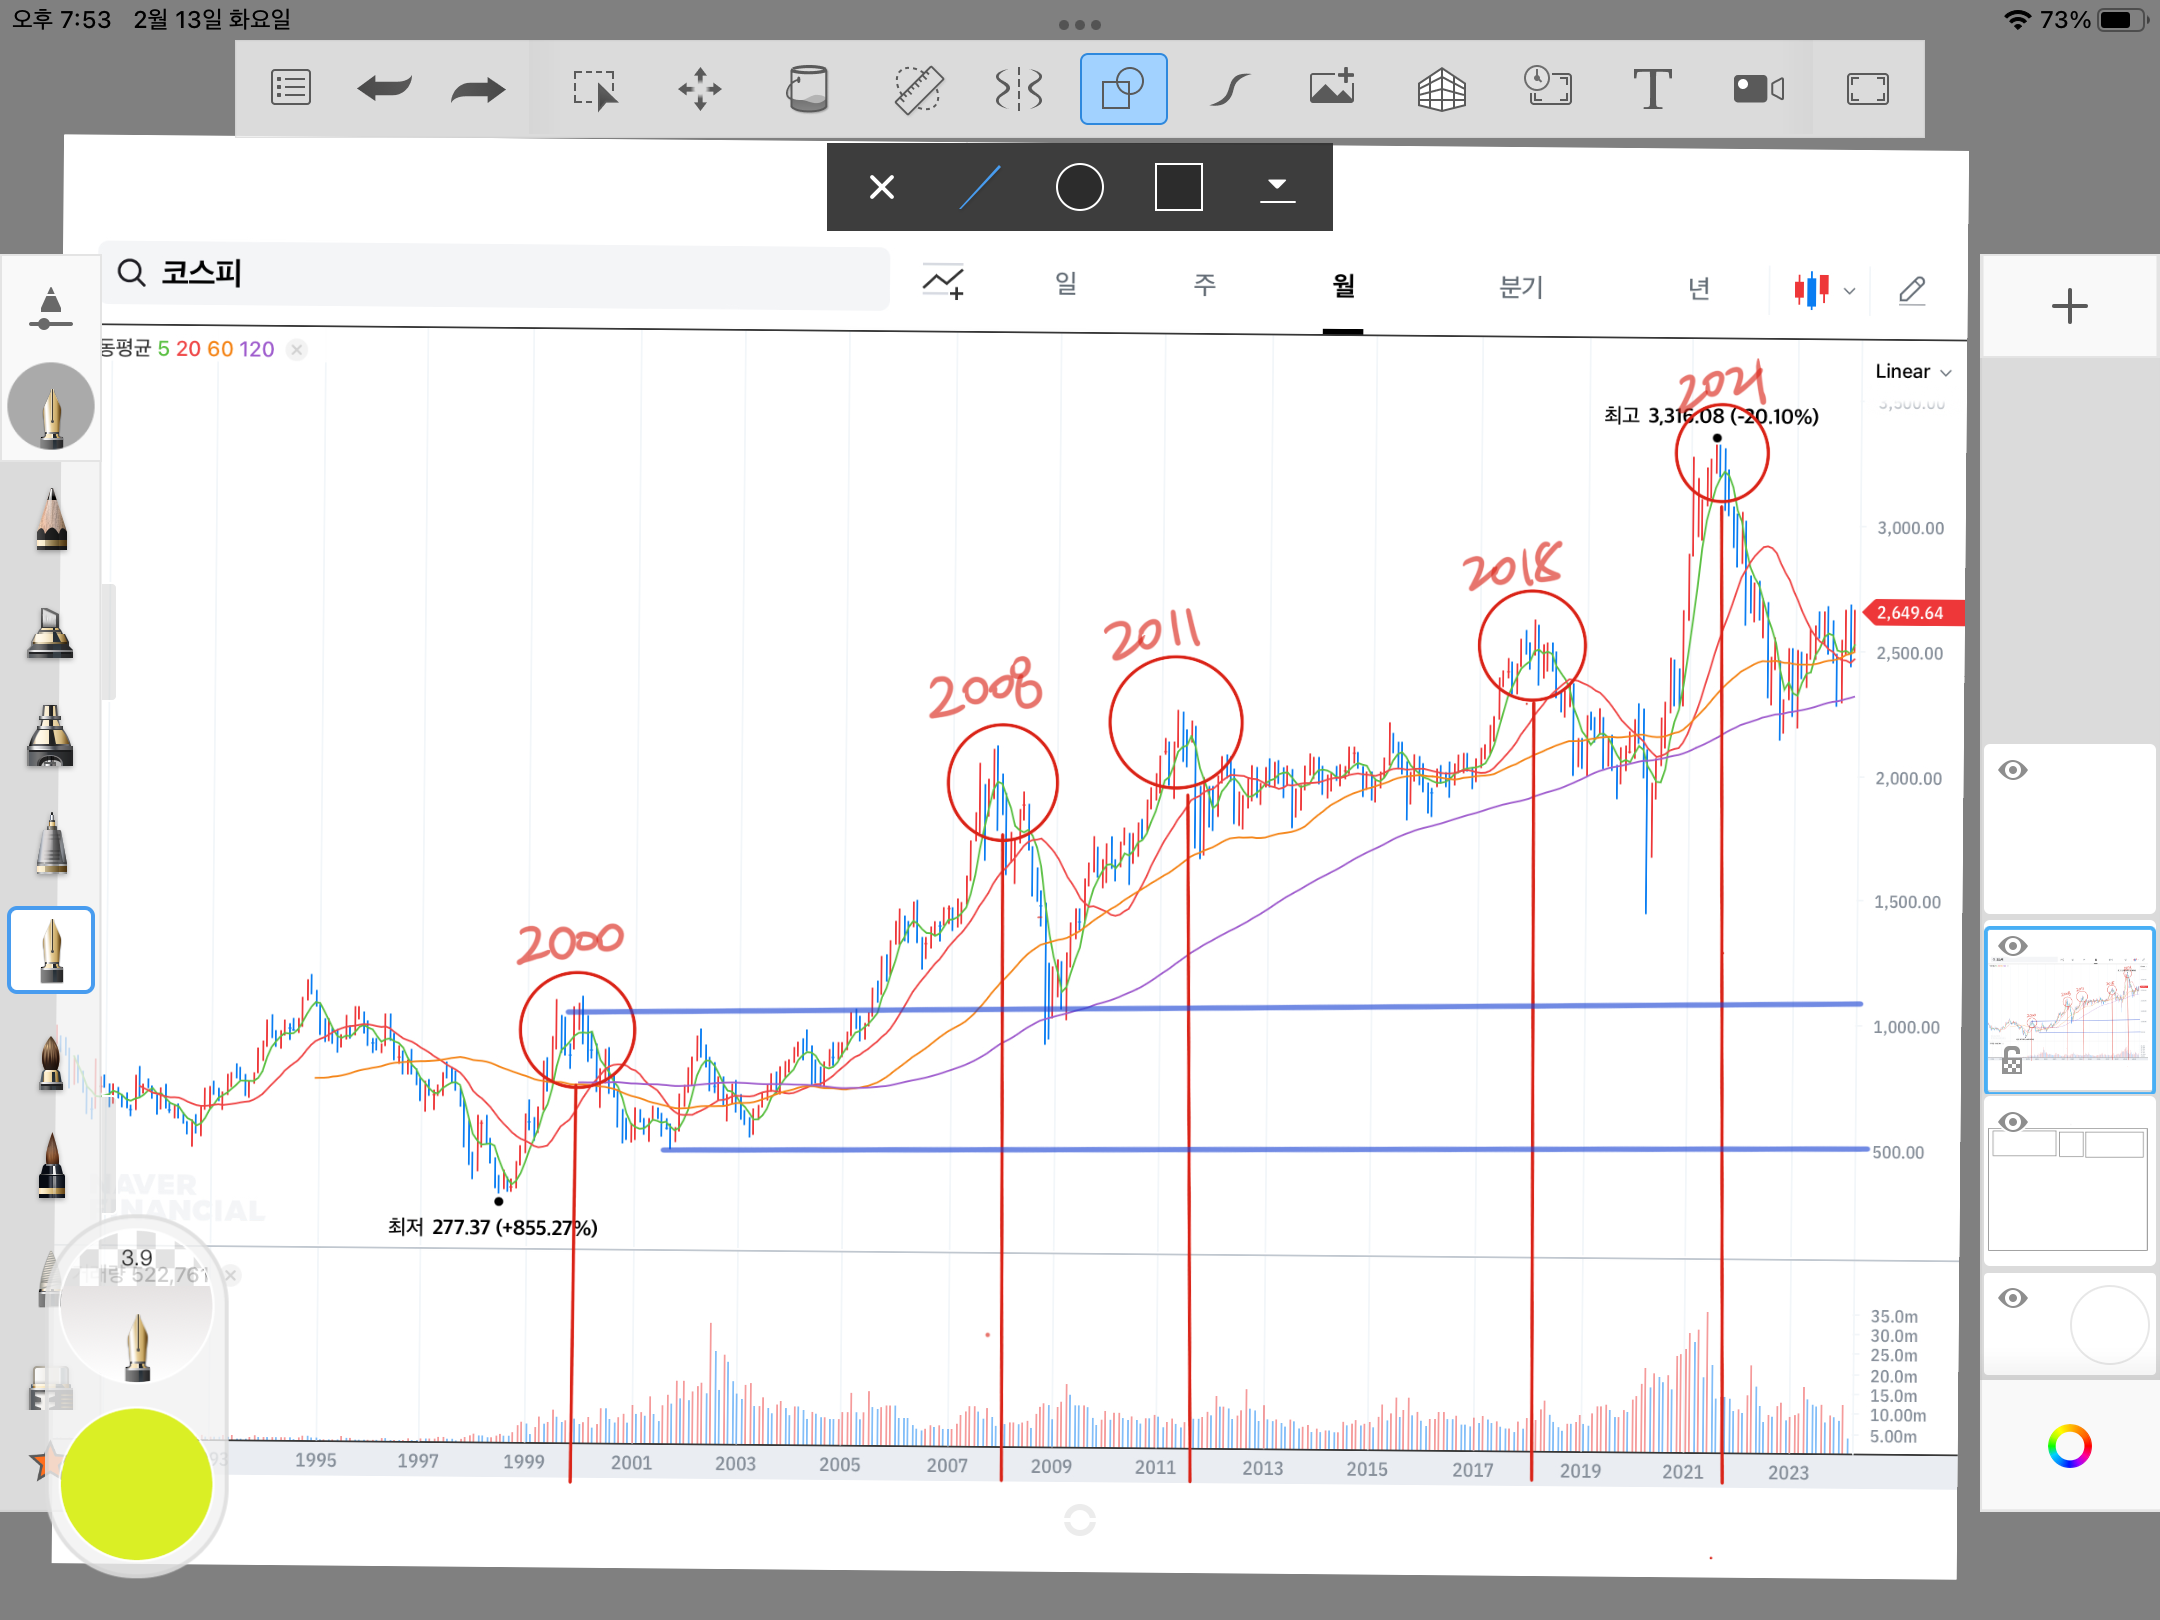Toggle visibility of the circle layer
2160x1620 pixels.
click(x=2013, y=1298)
